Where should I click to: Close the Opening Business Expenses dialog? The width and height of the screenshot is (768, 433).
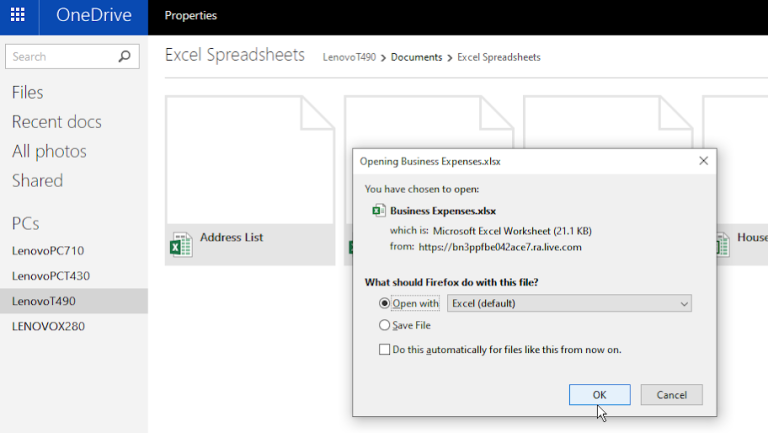[x=703, y=161]
